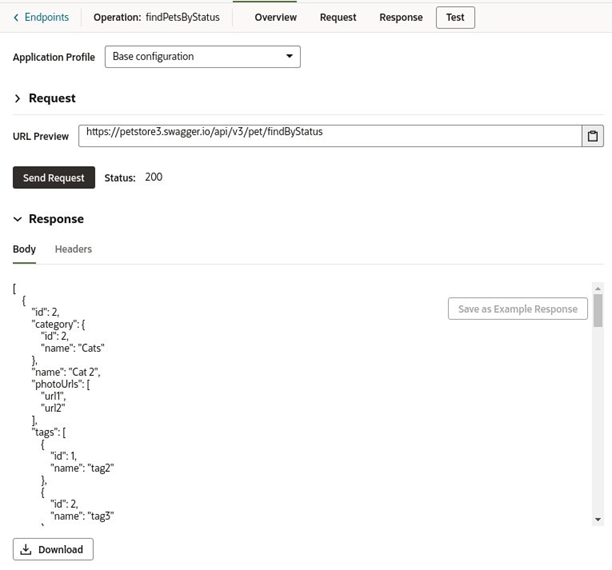Screen dimensions: 612x570
Task: Click the "name": "Cats" line
Action: pos(72,348)
